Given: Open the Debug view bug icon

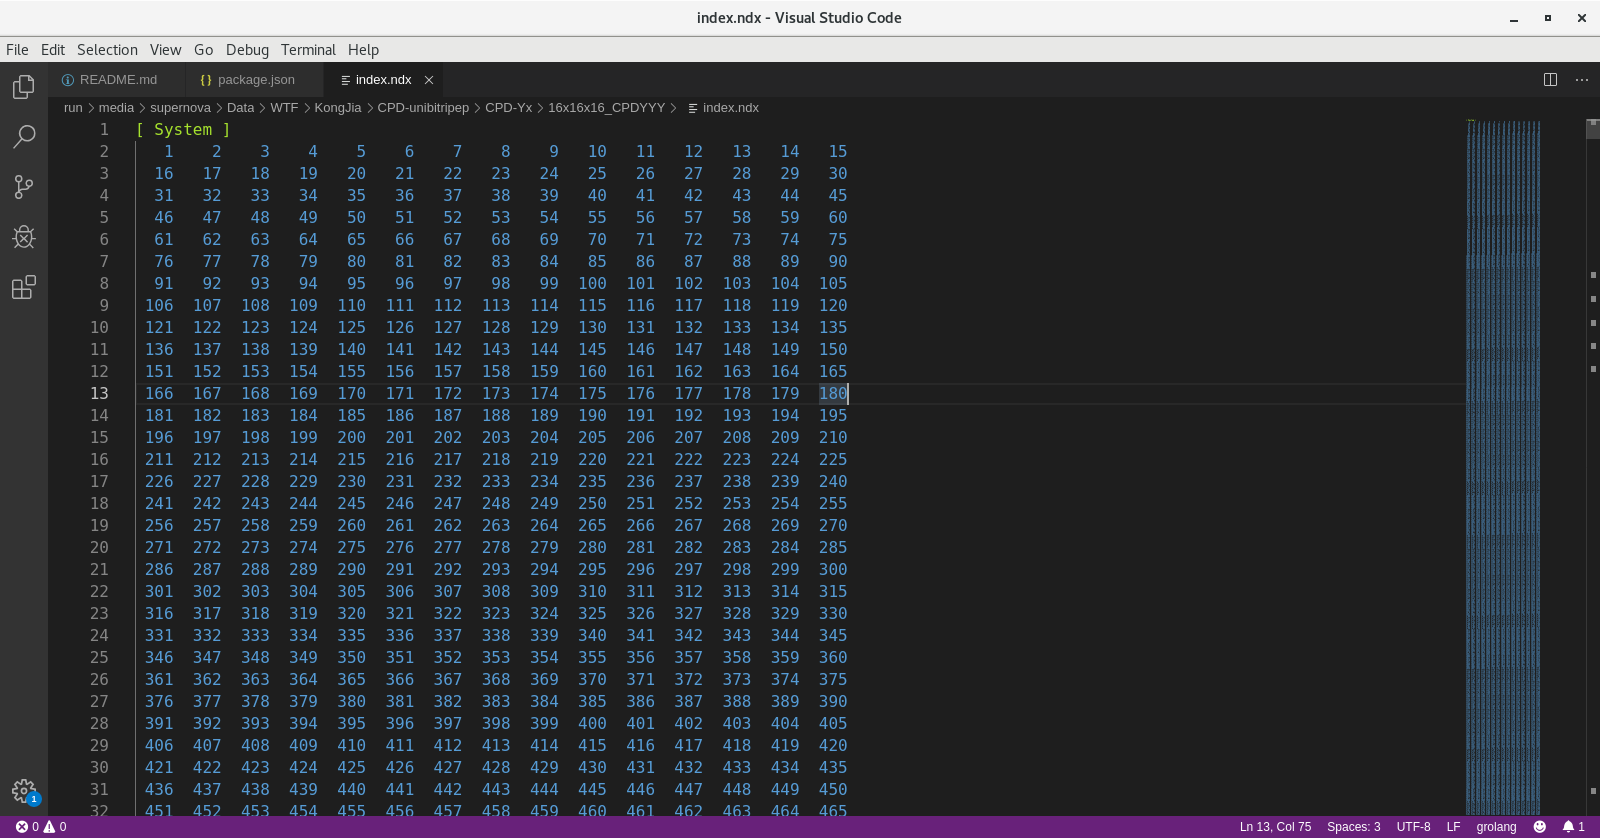Looking at the screenshot, I should [24, 236].
